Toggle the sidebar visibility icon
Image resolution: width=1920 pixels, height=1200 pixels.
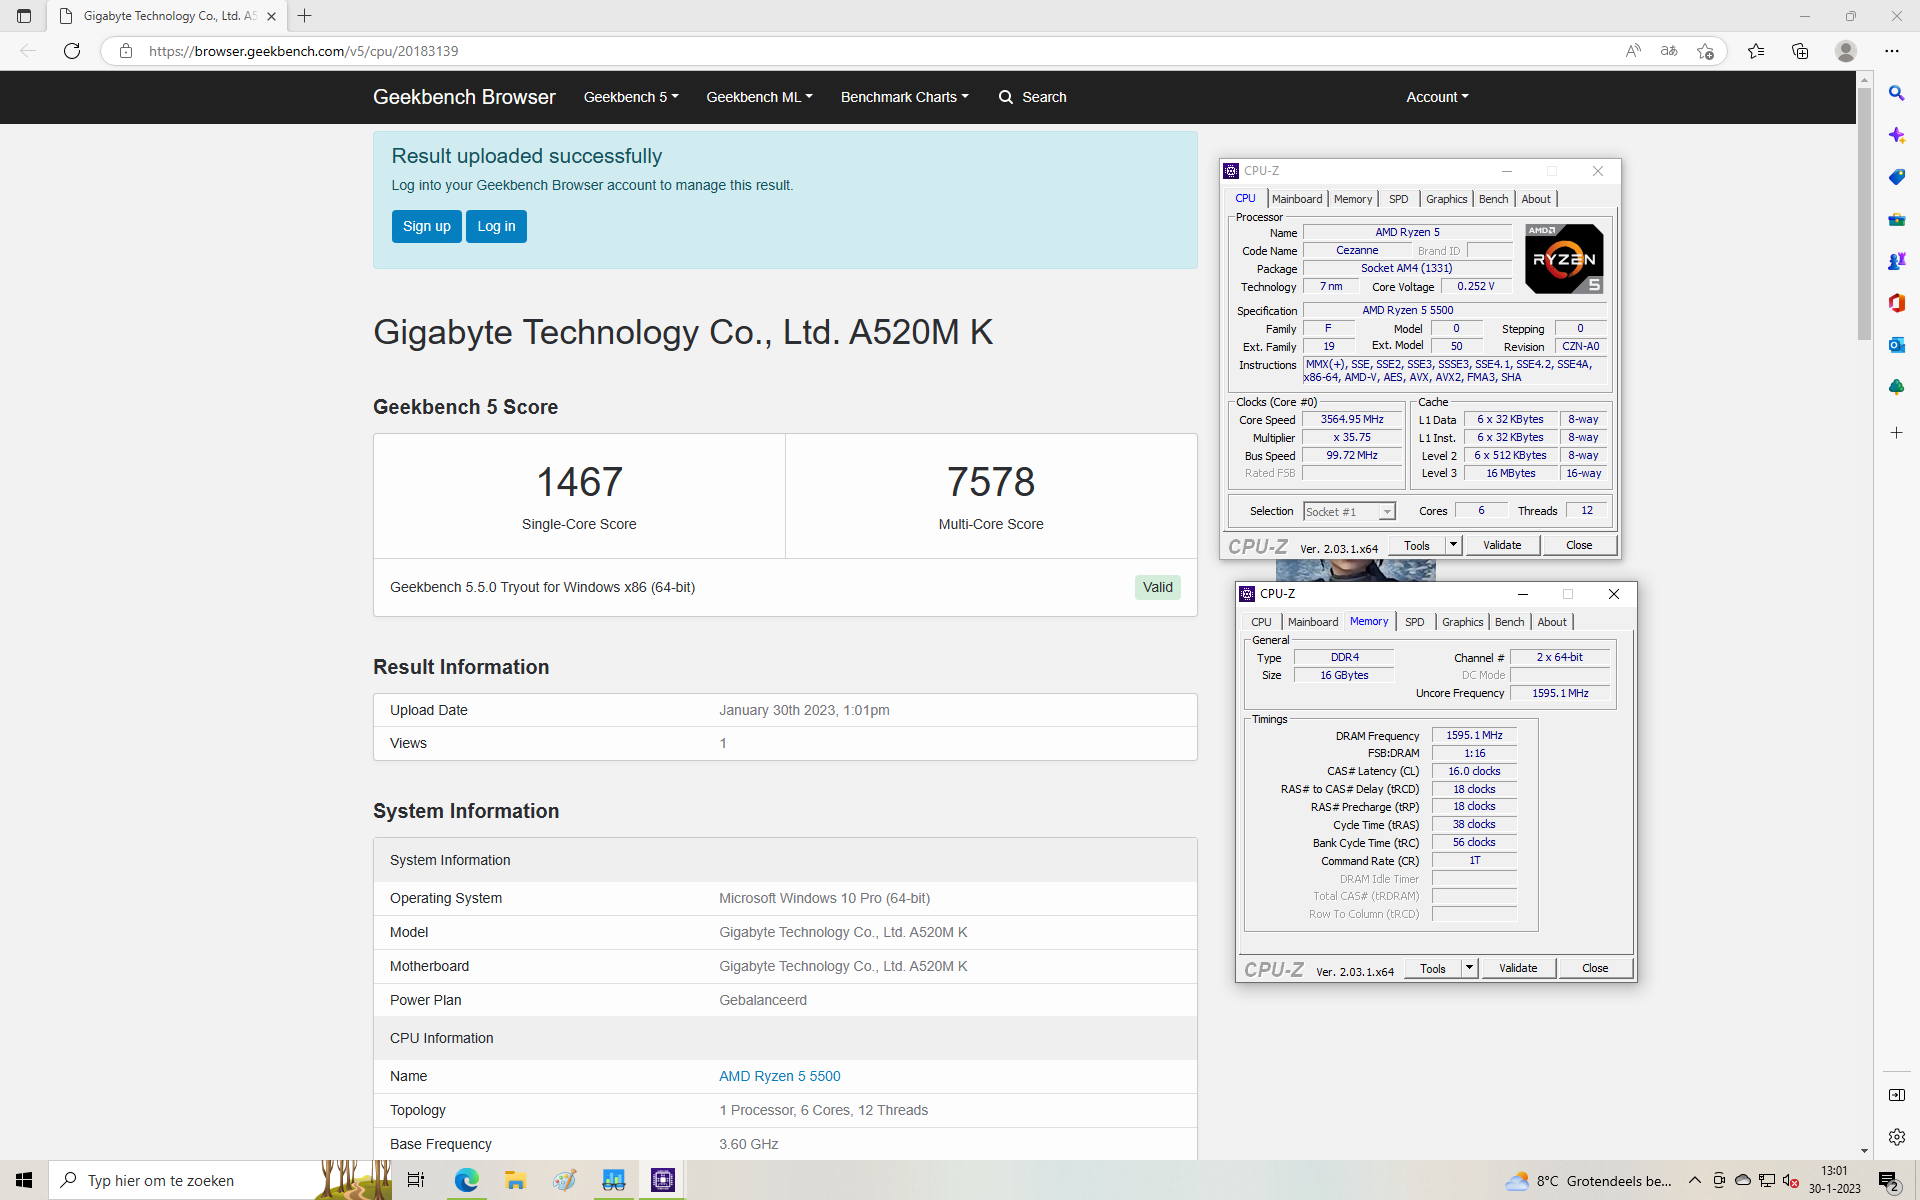(1896, 1095)
